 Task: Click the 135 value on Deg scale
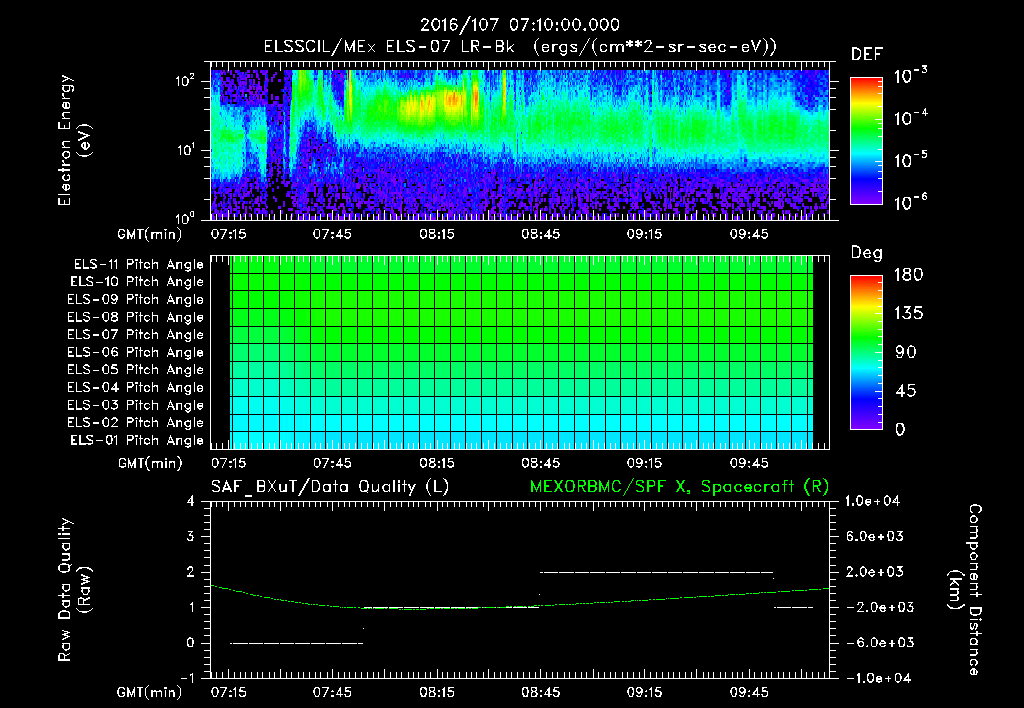(908, 314)
